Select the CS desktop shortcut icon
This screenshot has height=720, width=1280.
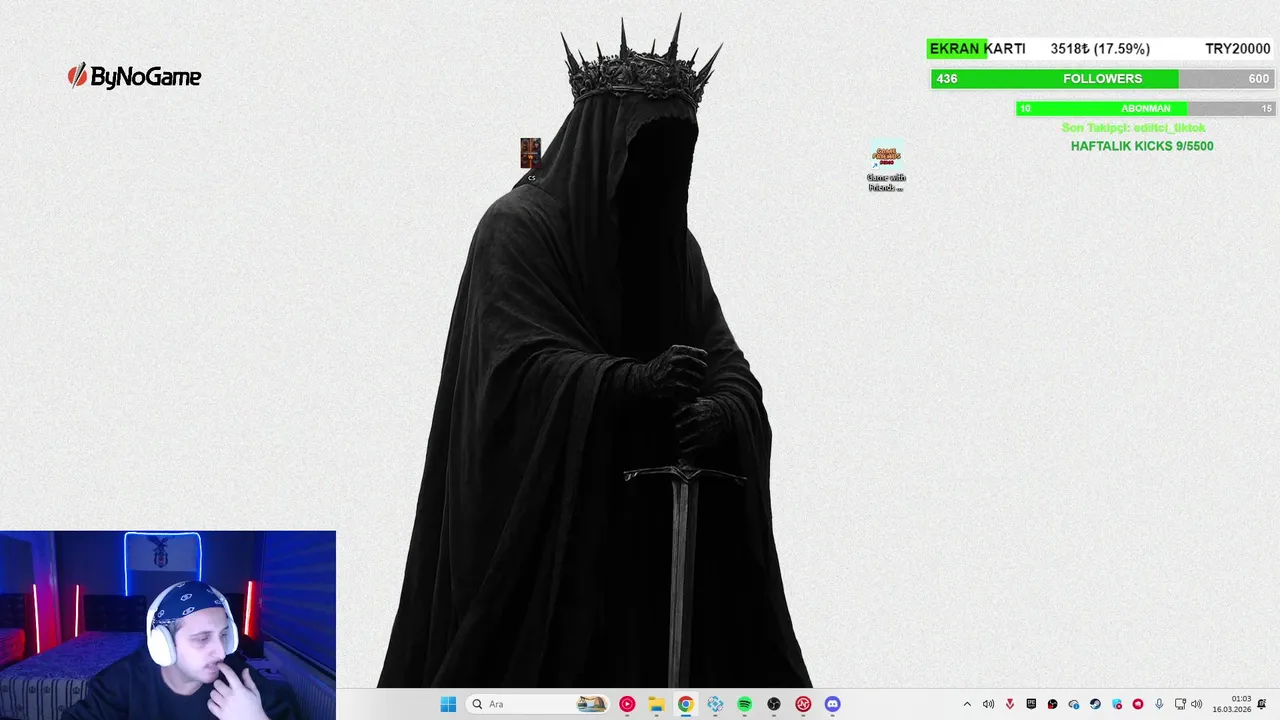point(530,160)
